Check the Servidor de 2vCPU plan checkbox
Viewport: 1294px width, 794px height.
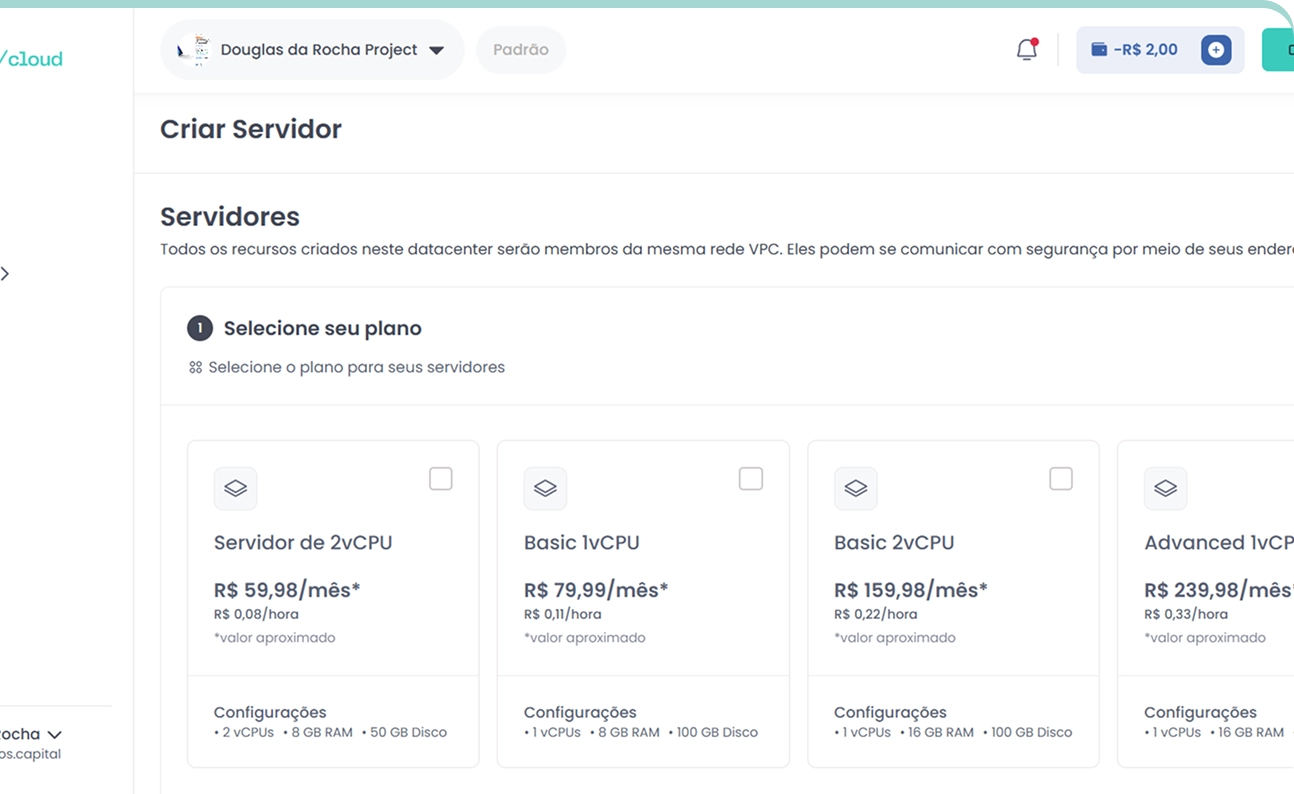point(441,479)
